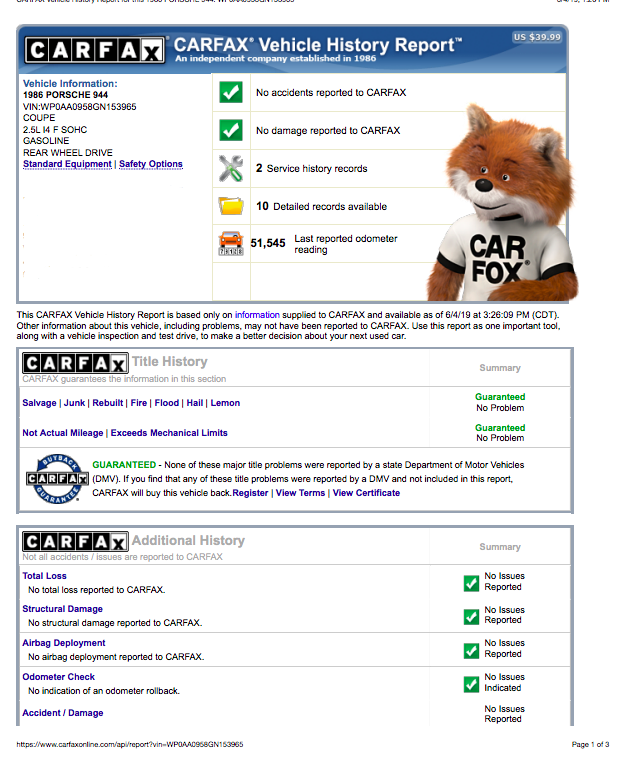Click 'No indication of an odometer rollback' text
The image size is (626, 760).
click(x=104, y=691)
